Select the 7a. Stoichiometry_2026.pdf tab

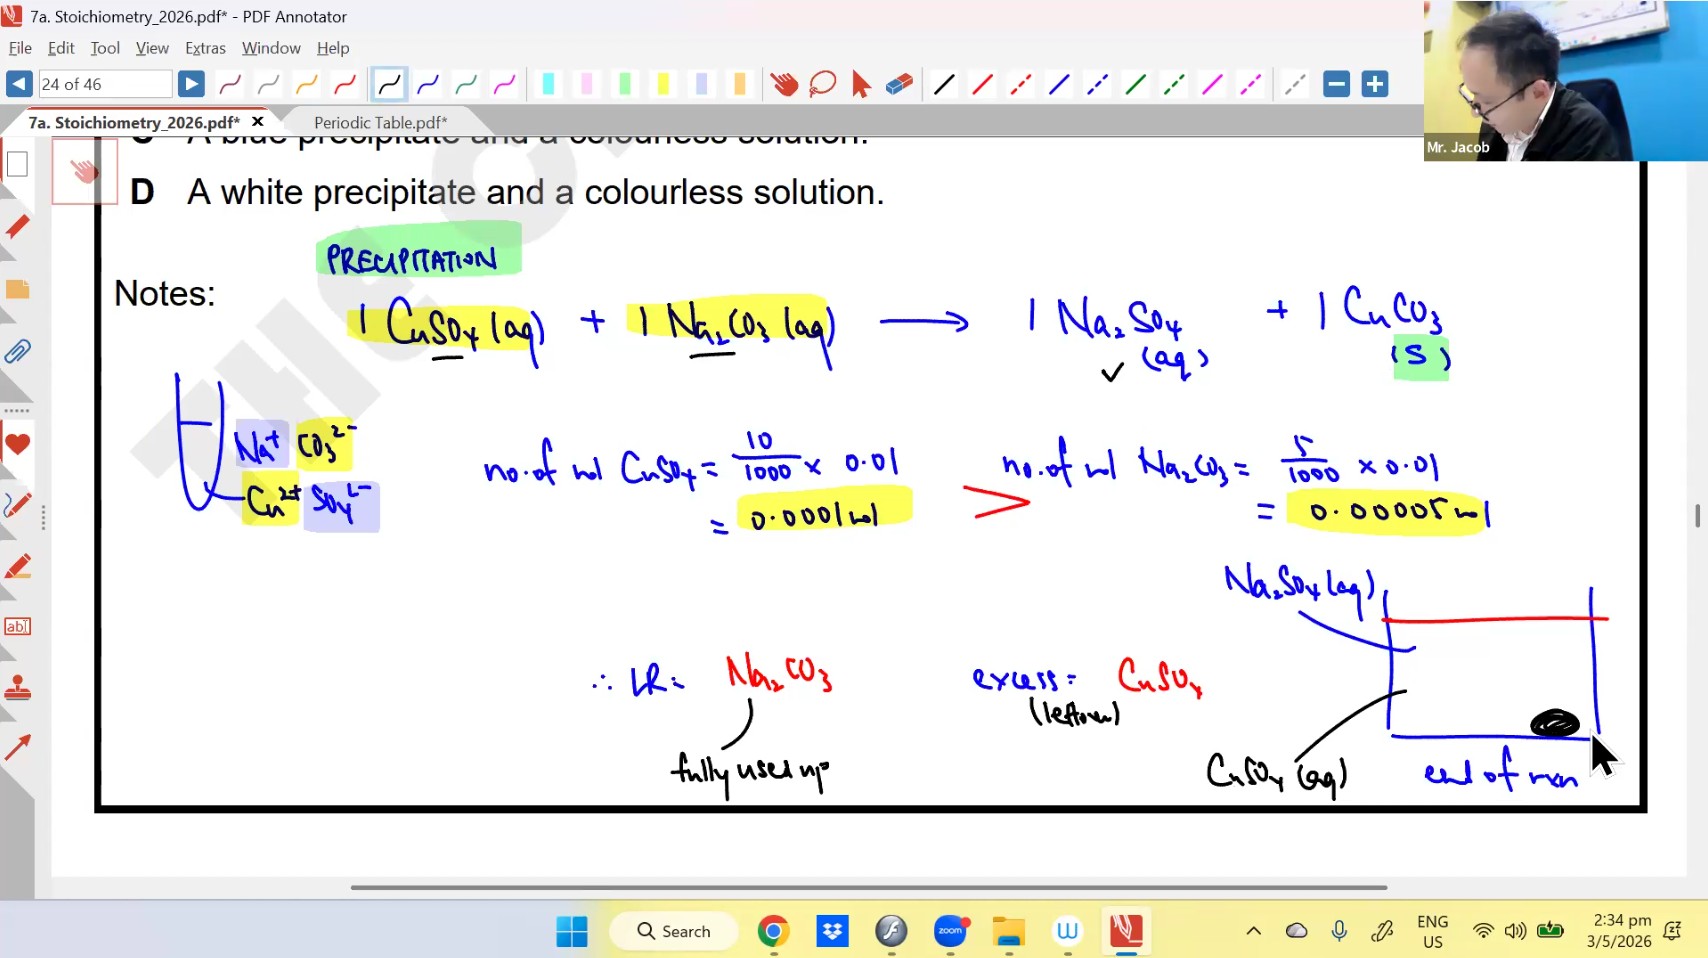coord(134,122)
